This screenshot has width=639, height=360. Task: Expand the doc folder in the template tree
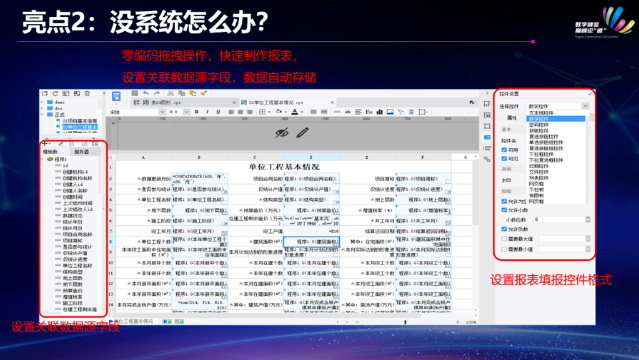42,108
